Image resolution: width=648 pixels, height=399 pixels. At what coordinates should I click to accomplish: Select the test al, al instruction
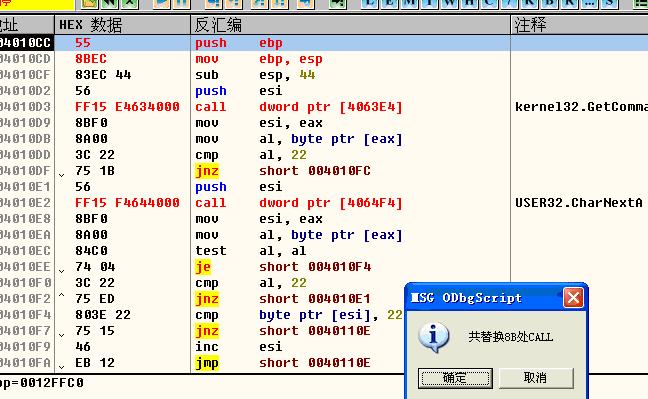click(251, 251)
